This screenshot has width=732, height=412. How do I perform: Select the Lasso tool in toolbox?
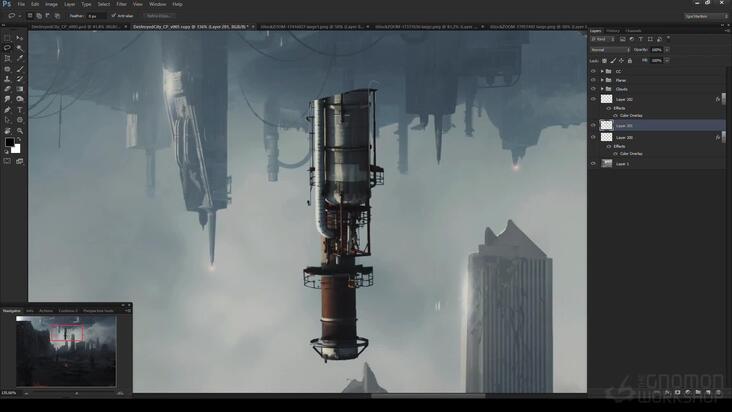7,48
